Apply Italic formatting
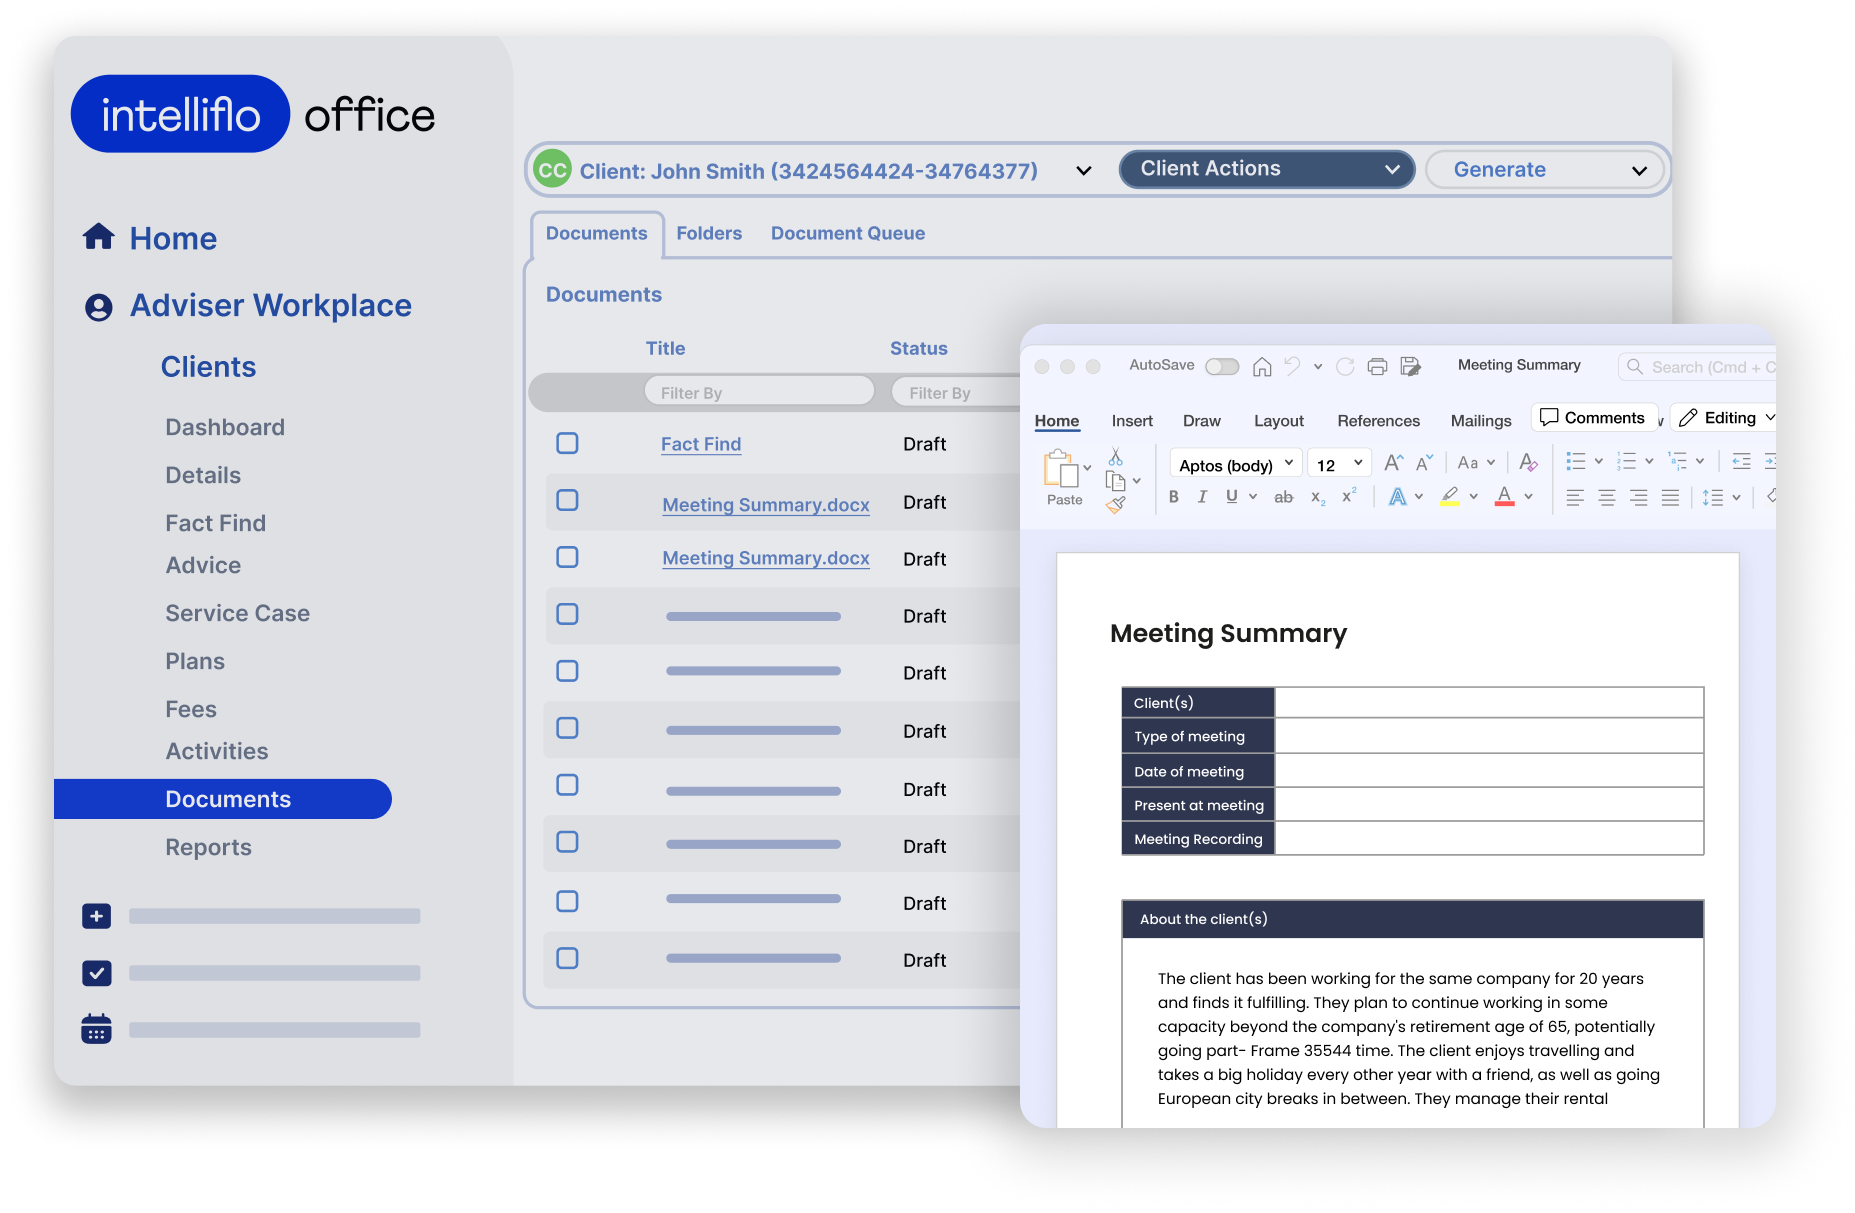The image size is (1855, 1213). tap(1202, 496)
